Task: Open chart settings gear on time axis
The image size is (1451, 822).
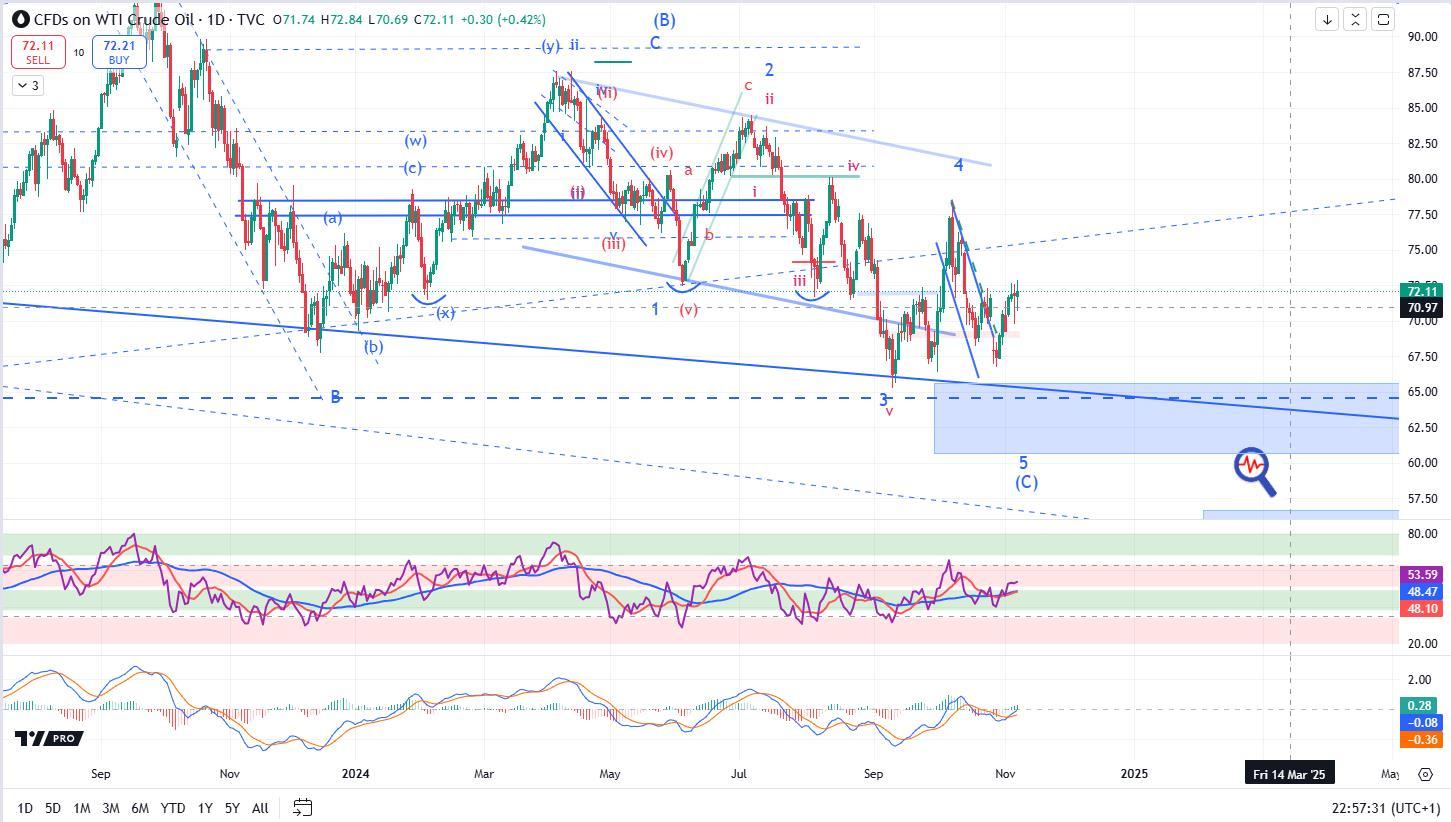Action: click(1425, 774)
